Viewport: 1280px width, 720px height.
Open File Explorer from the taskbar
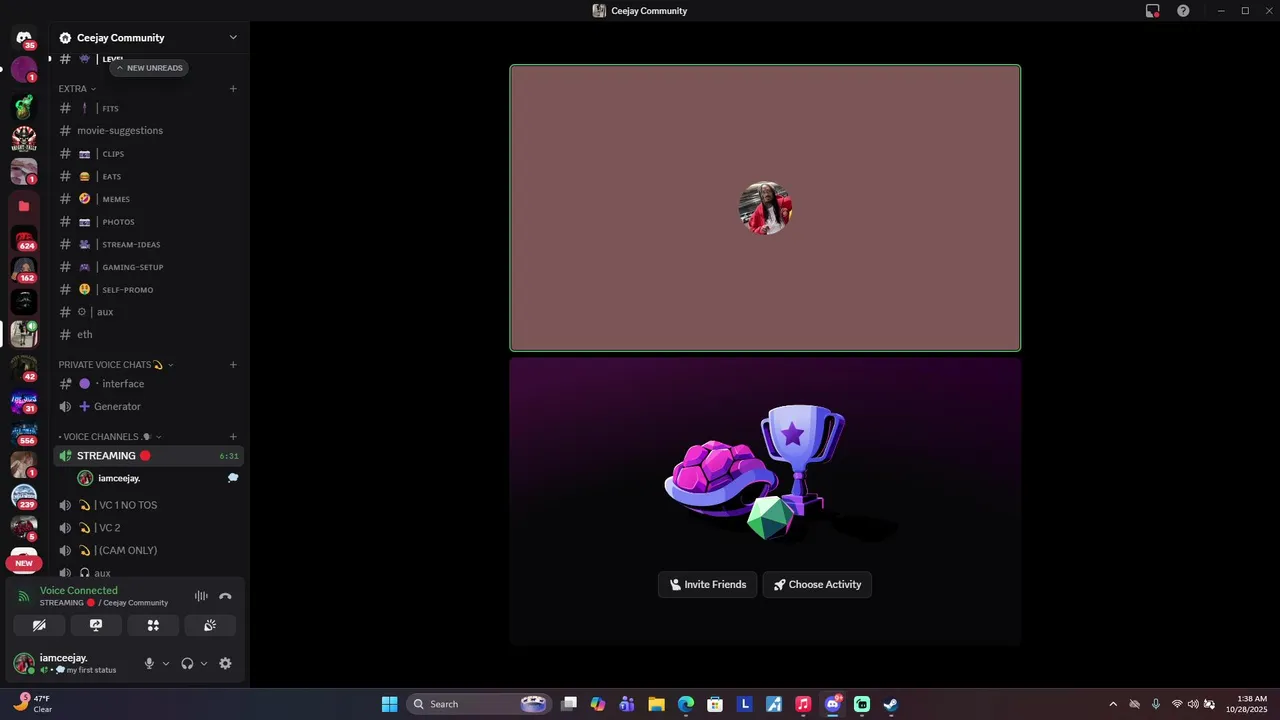coord(656,704)
